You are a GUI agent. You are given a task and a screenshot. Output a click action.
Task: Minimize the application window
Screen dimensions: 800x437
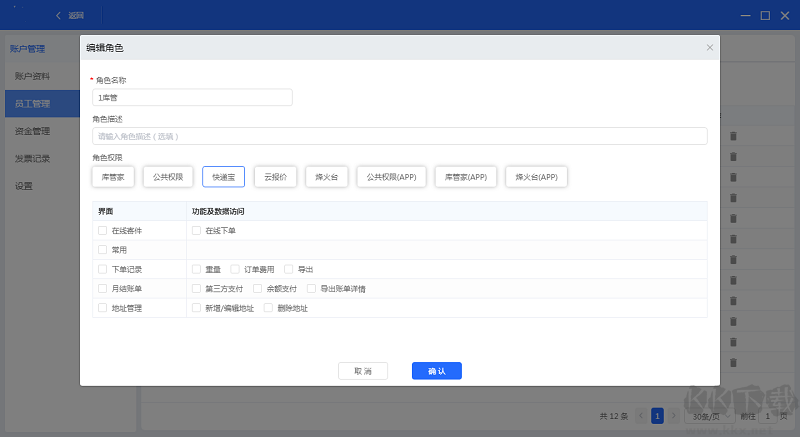tap(745, 16)
